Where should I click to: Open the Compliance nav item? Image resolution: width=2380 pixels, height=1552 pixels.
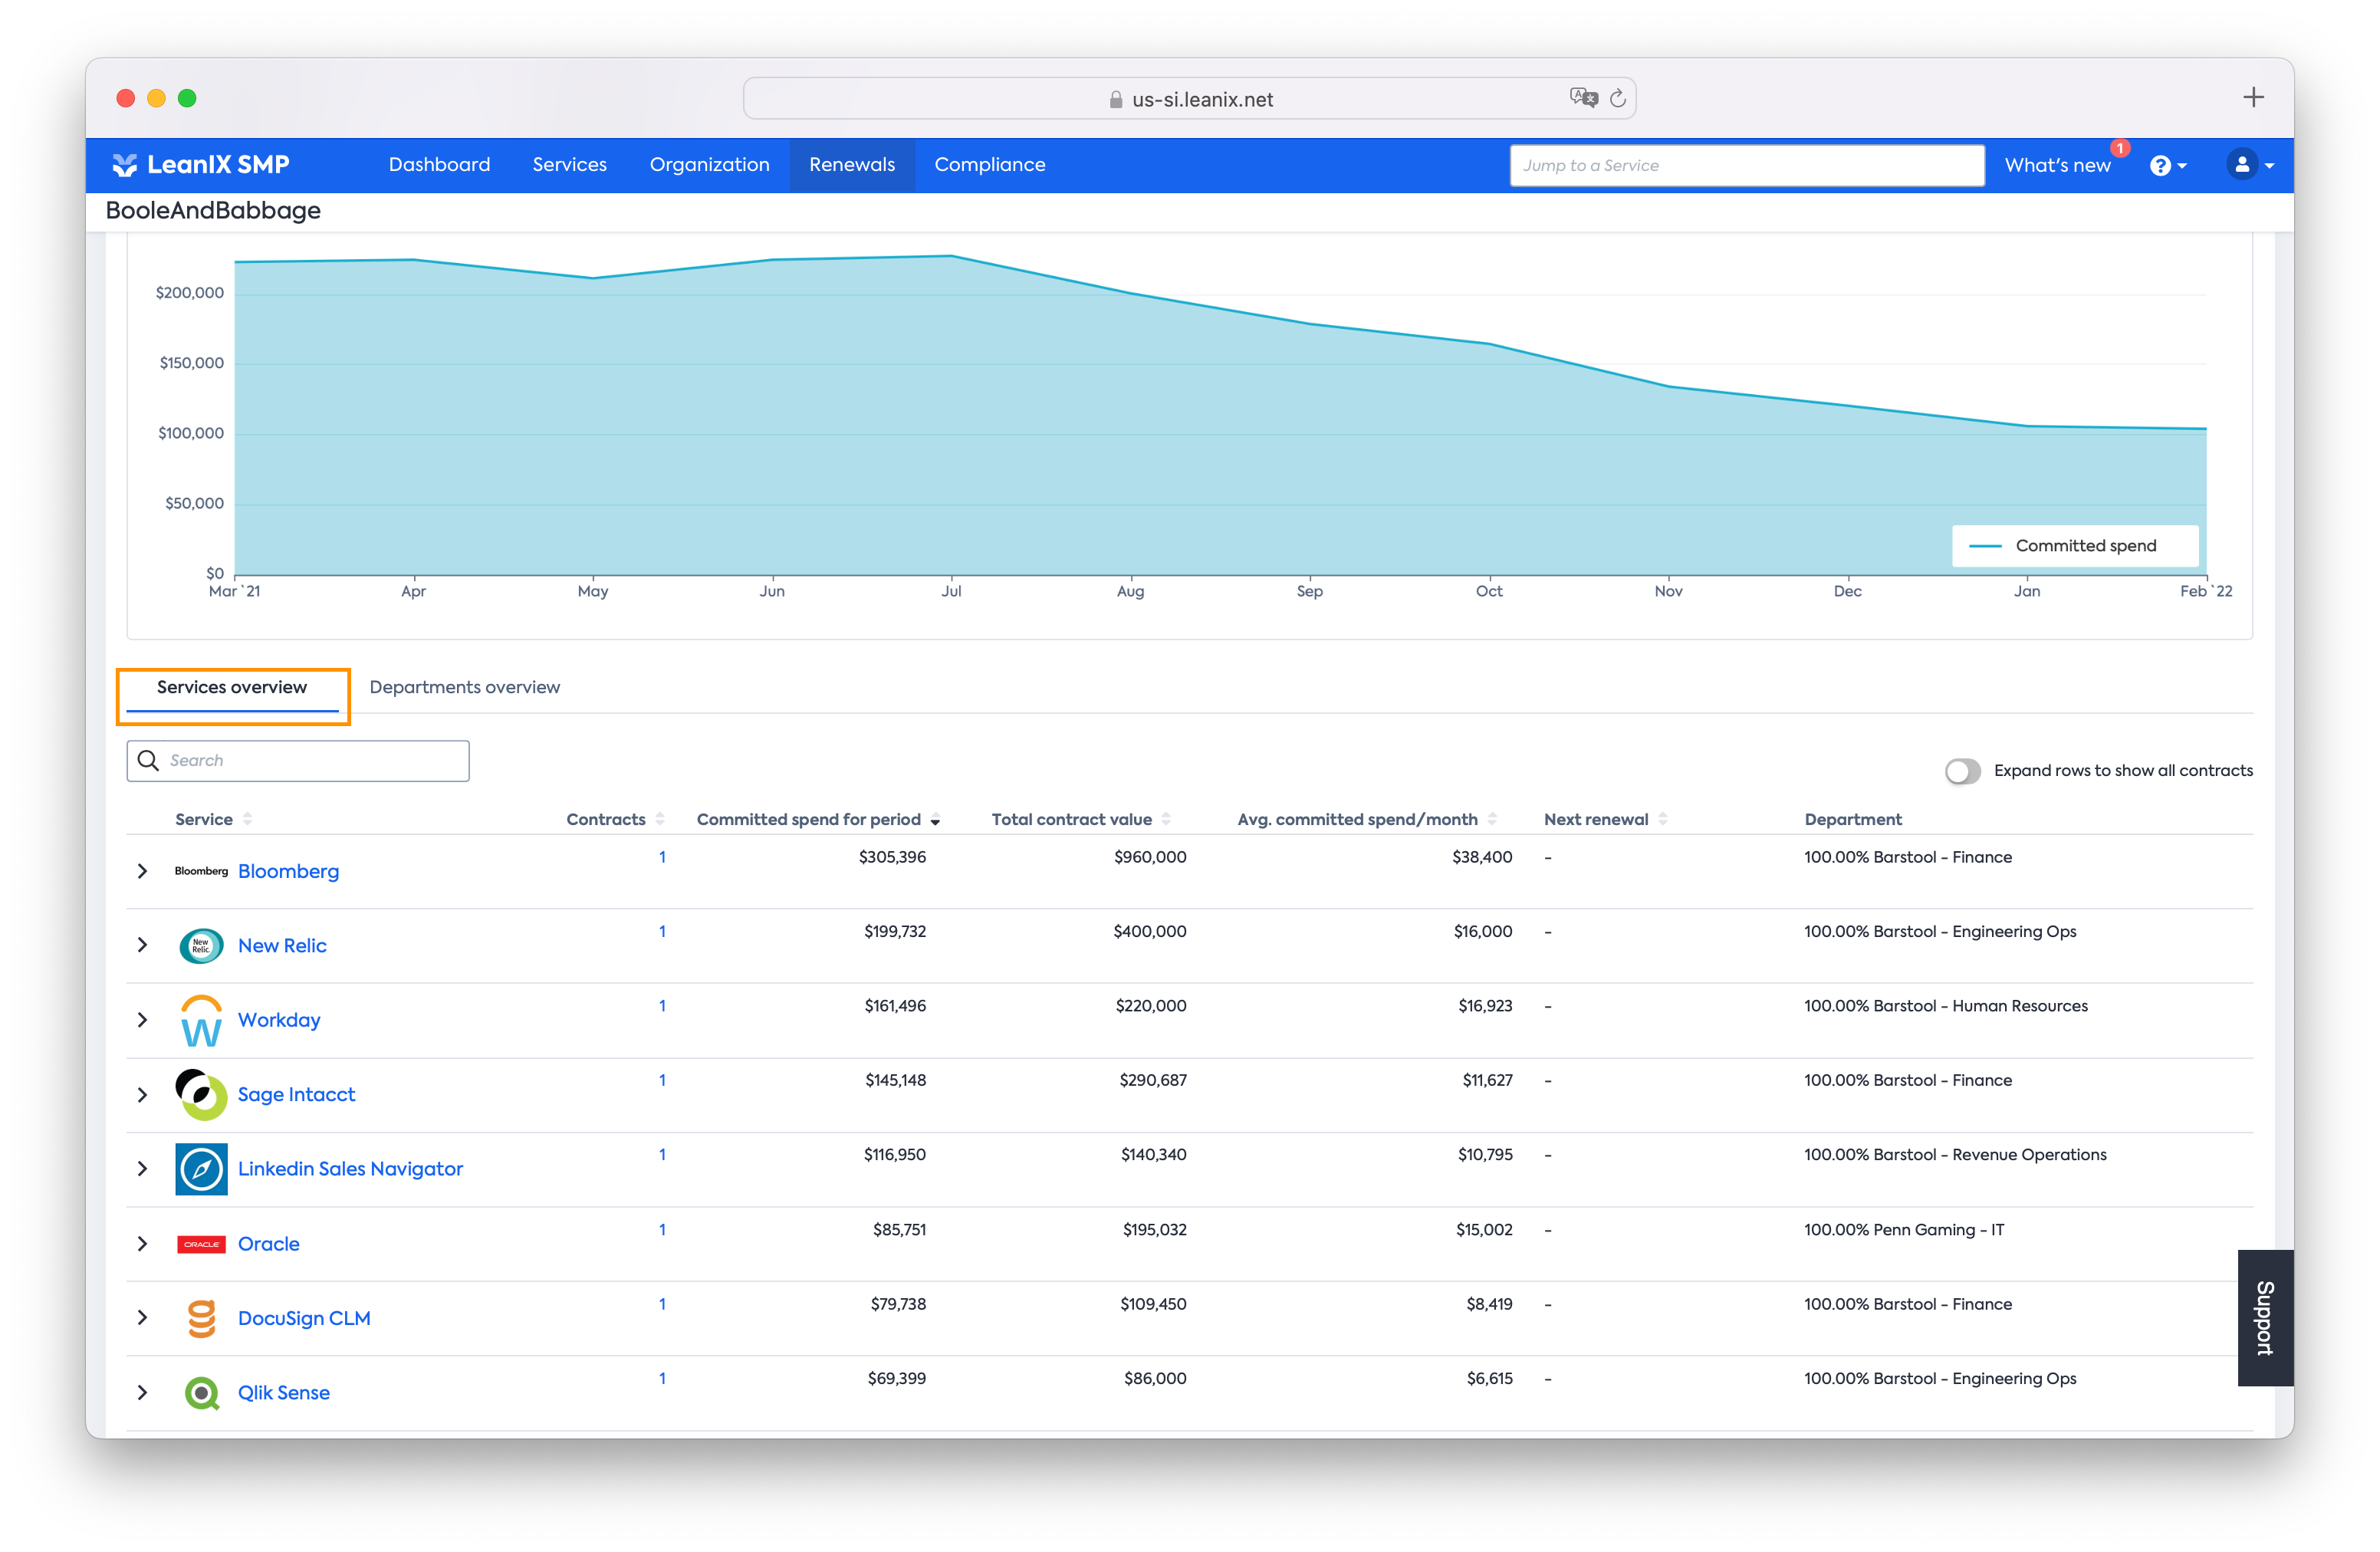(x=990, y=165)
